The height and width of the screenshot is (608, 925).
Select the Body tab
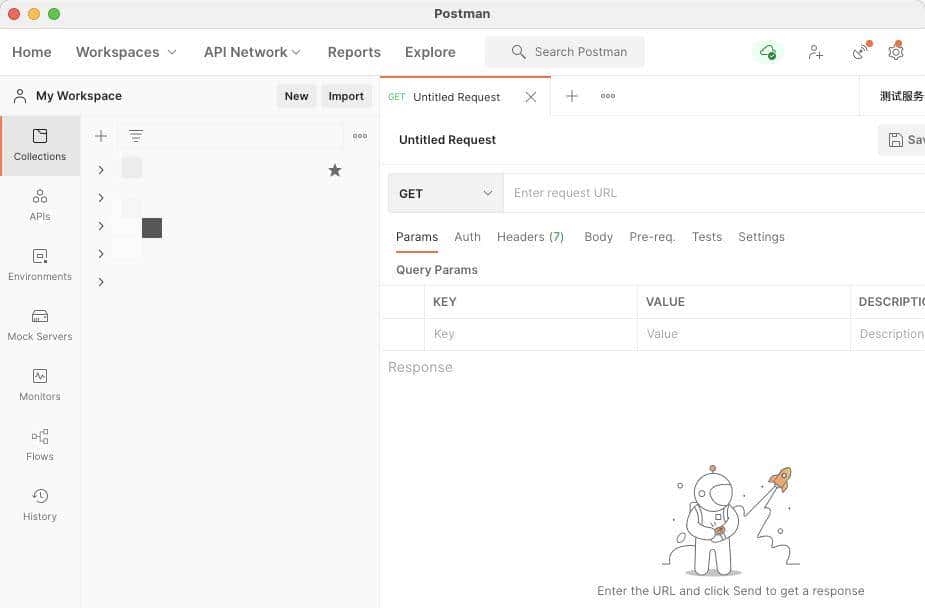[x=598, y=237]
